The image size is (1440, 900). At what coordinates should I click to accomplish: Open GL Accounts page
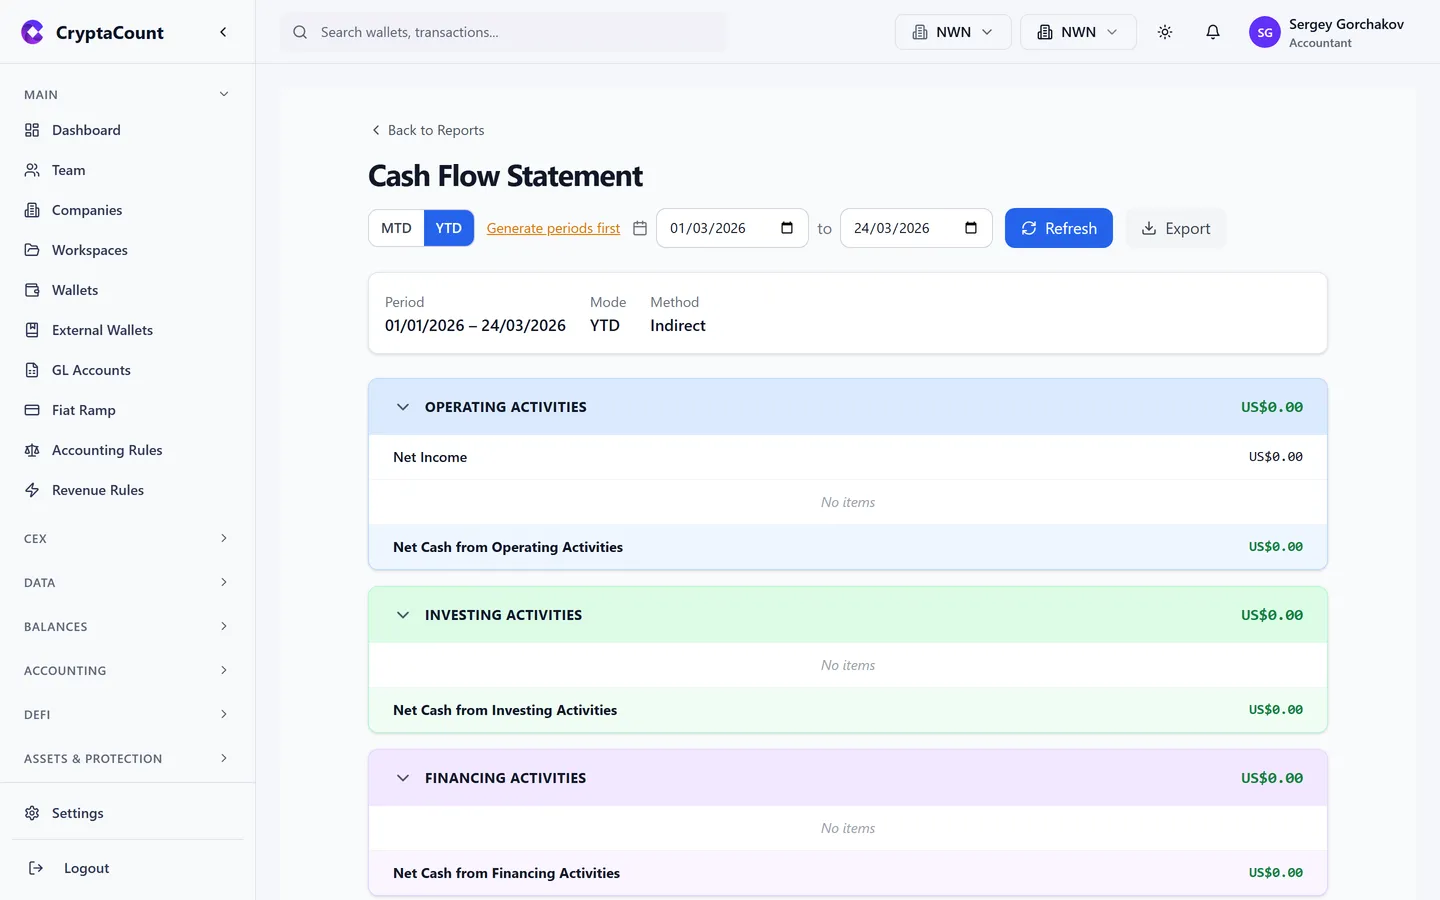pyautogui.click(x=127, y=370)
